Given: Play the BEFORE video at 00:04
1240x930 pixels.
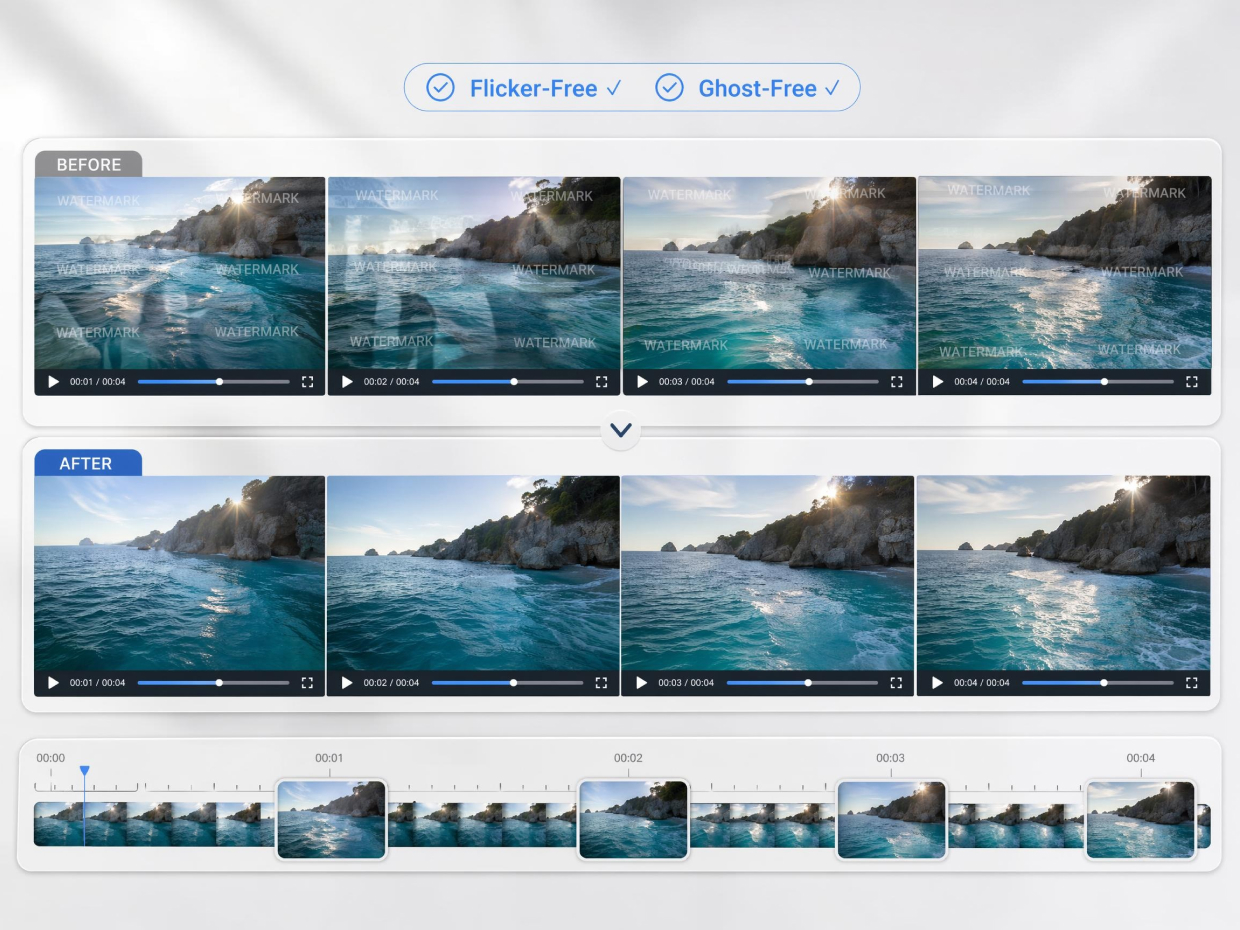Looking at the screenshot, I should click(938, 382).
